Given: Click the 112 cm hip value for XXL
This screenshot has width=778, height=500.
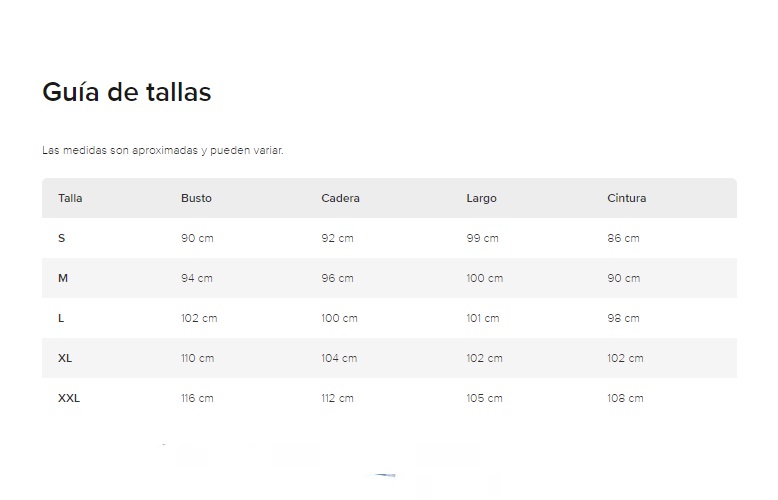Looking at the screenshot, I should (x=337, y=398).
